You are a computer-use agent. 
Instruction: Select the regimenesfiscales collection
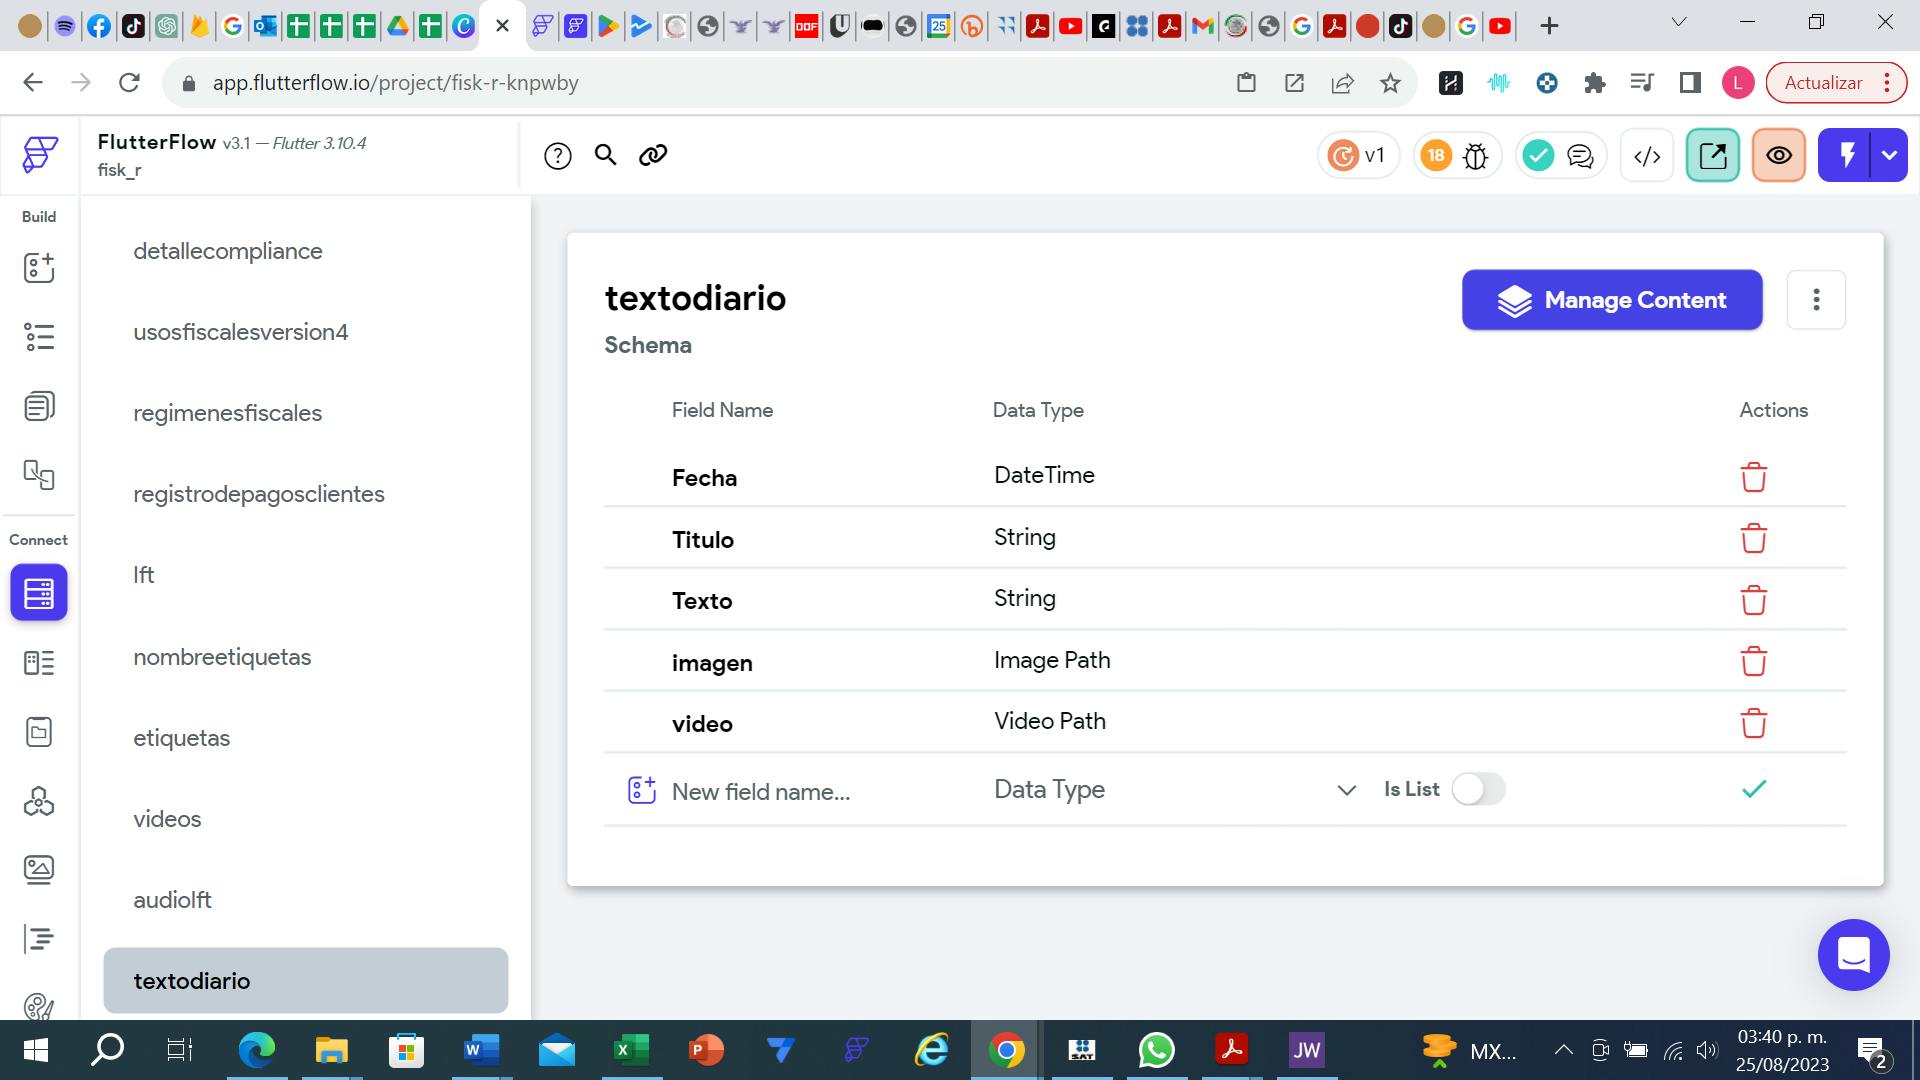click(227, 413)
